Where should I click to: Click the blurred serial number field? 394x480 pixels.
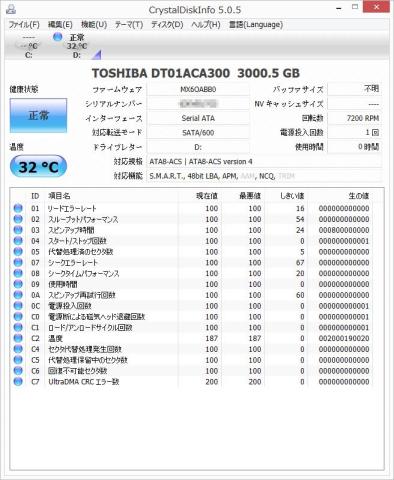(x=198, y=104)
